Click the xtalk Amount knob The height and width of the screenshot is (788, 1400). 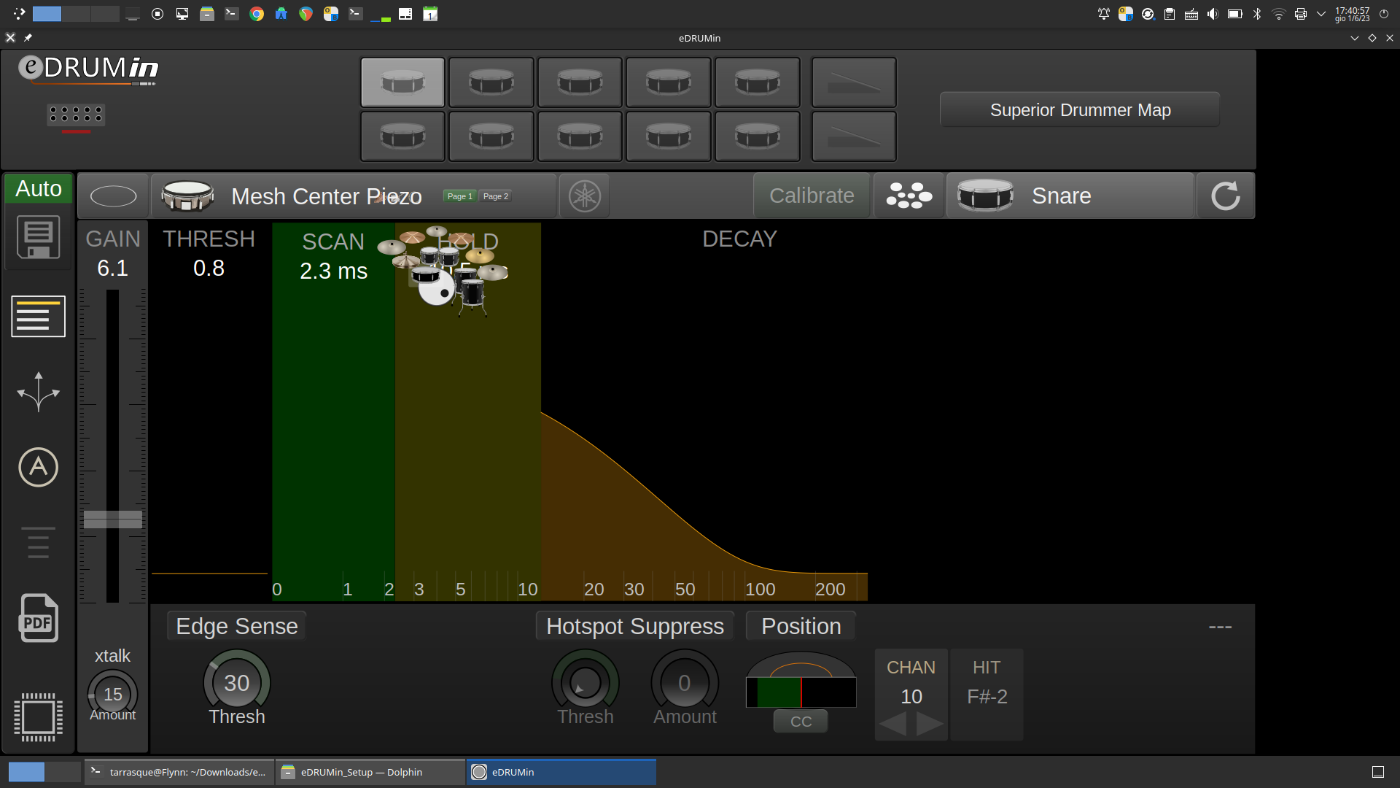point(113,694)
